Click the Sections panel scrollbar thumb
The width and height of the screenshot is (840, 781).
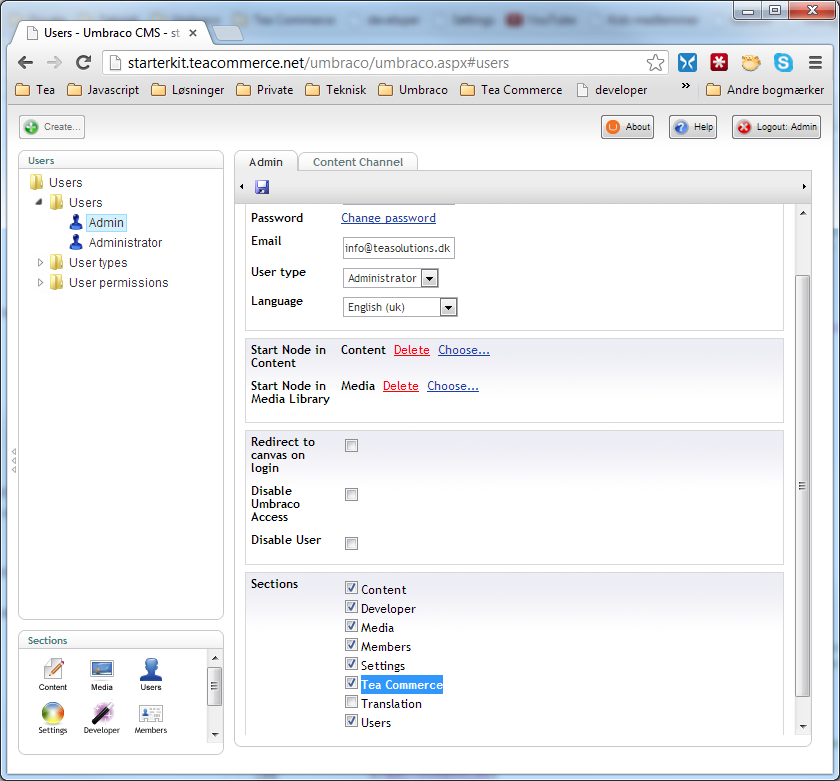[214, 686]
